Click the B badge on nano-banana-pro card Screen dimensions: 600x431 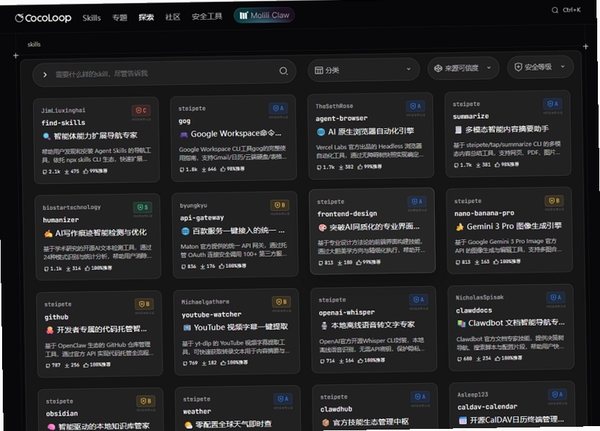click(x=554, y=201)
